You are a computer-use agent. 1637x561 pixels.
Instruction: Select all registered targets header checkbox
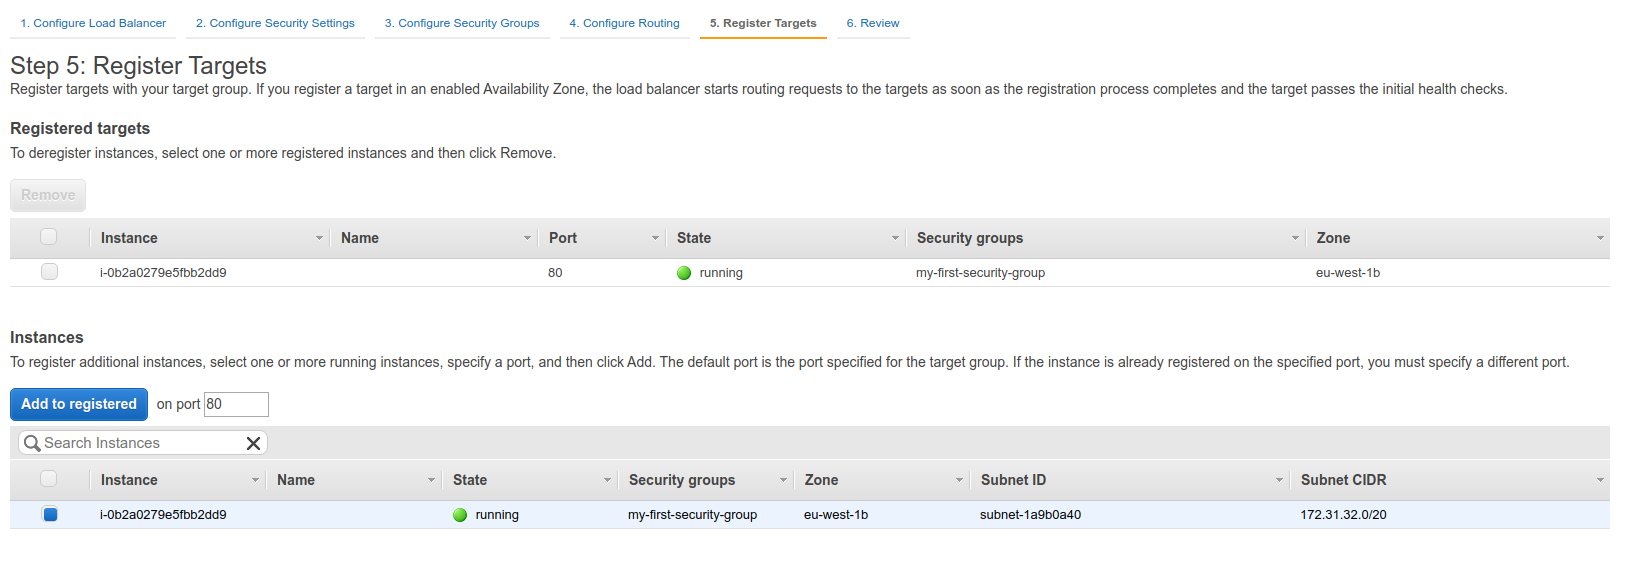49,237
